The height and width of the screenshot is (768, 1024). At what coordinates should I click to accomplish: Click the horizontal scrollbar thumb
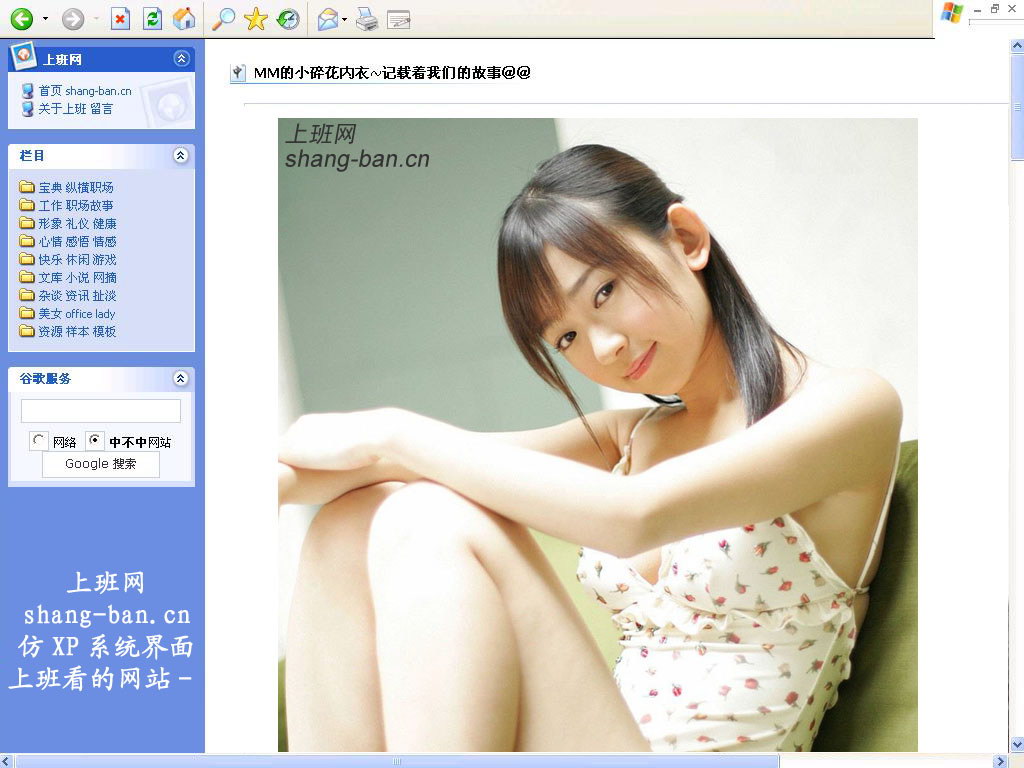pos(397,761)
